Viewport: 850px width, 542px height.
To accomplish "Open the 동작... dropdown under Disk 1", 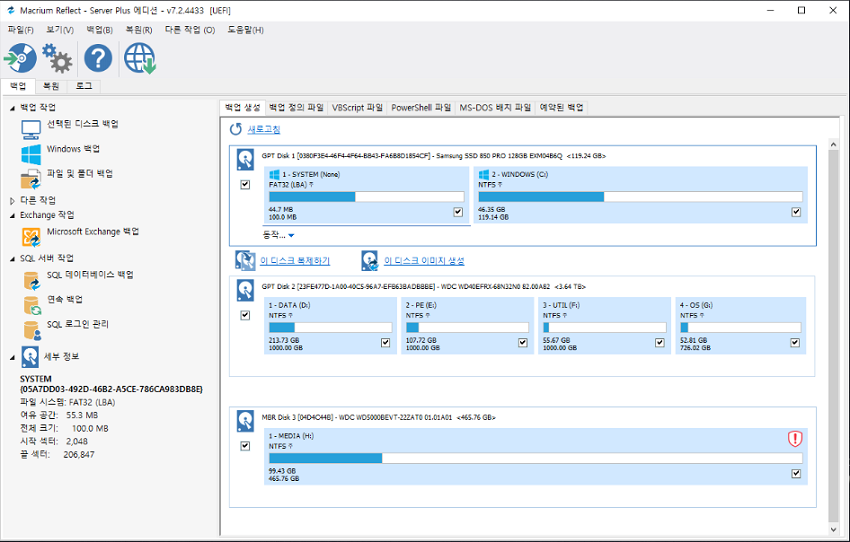I will (x=279, y=235).
